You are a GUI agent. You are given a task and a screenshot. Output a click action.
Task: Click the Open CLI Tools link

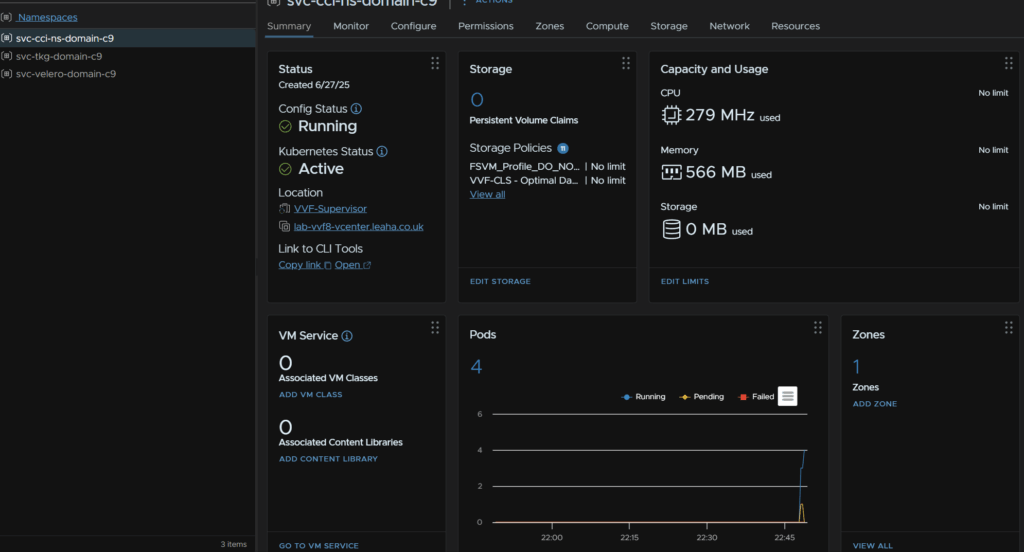pos(347,265)
